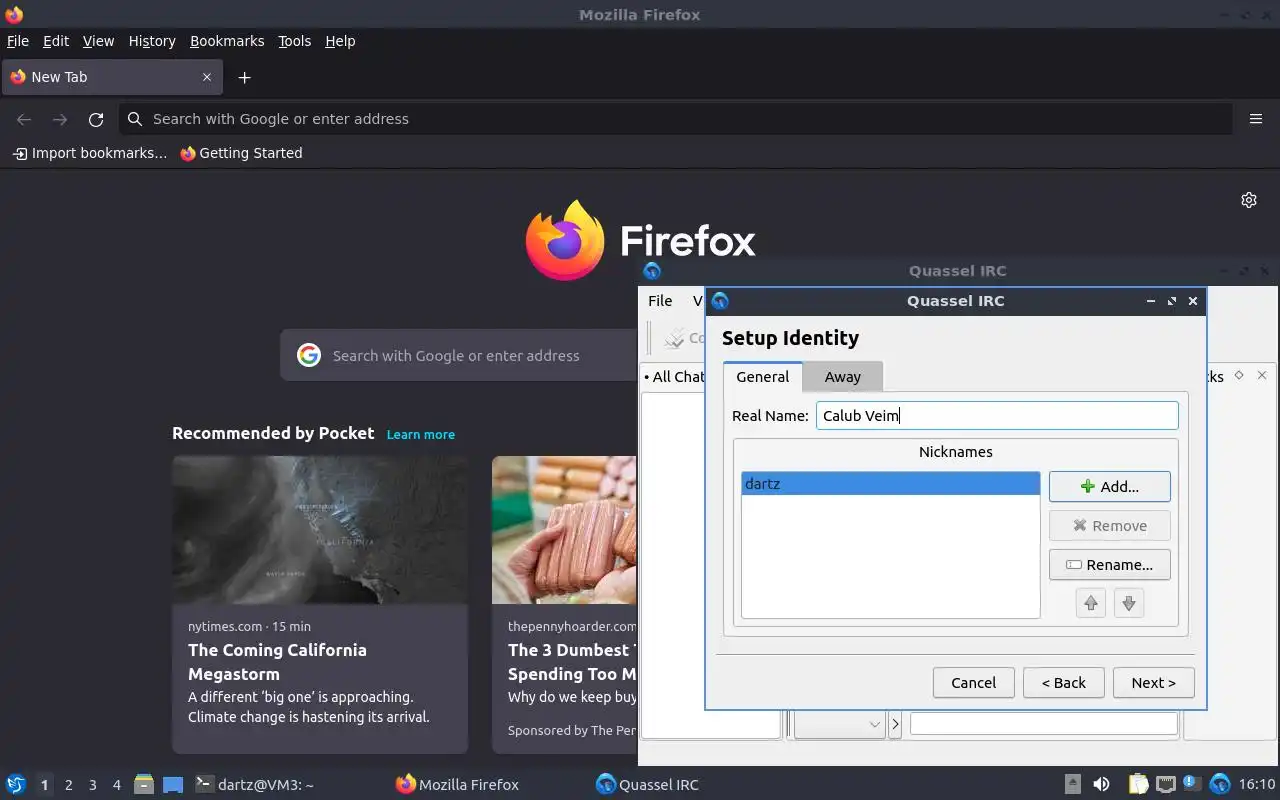Switch to workspace 3 in taskbar
The height and width of the screenshot is (800, 1280).
point(93,785)
